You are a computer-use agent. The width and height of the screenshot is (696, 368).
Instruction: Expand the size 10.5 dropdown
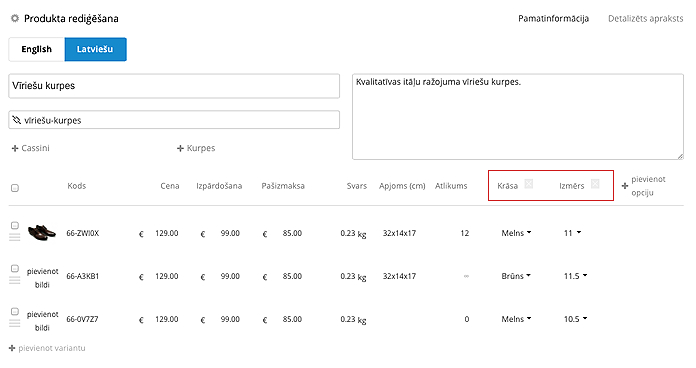pos(575,319)
